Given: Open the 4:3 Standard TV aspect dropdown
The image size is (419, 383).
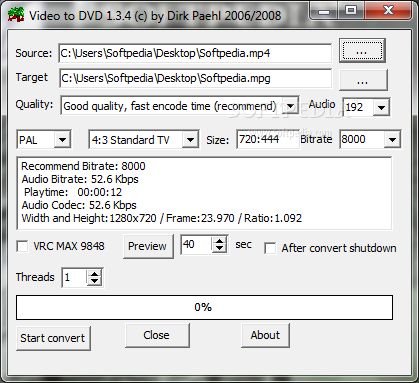Looking at the screenshot, I should point(190,139).
